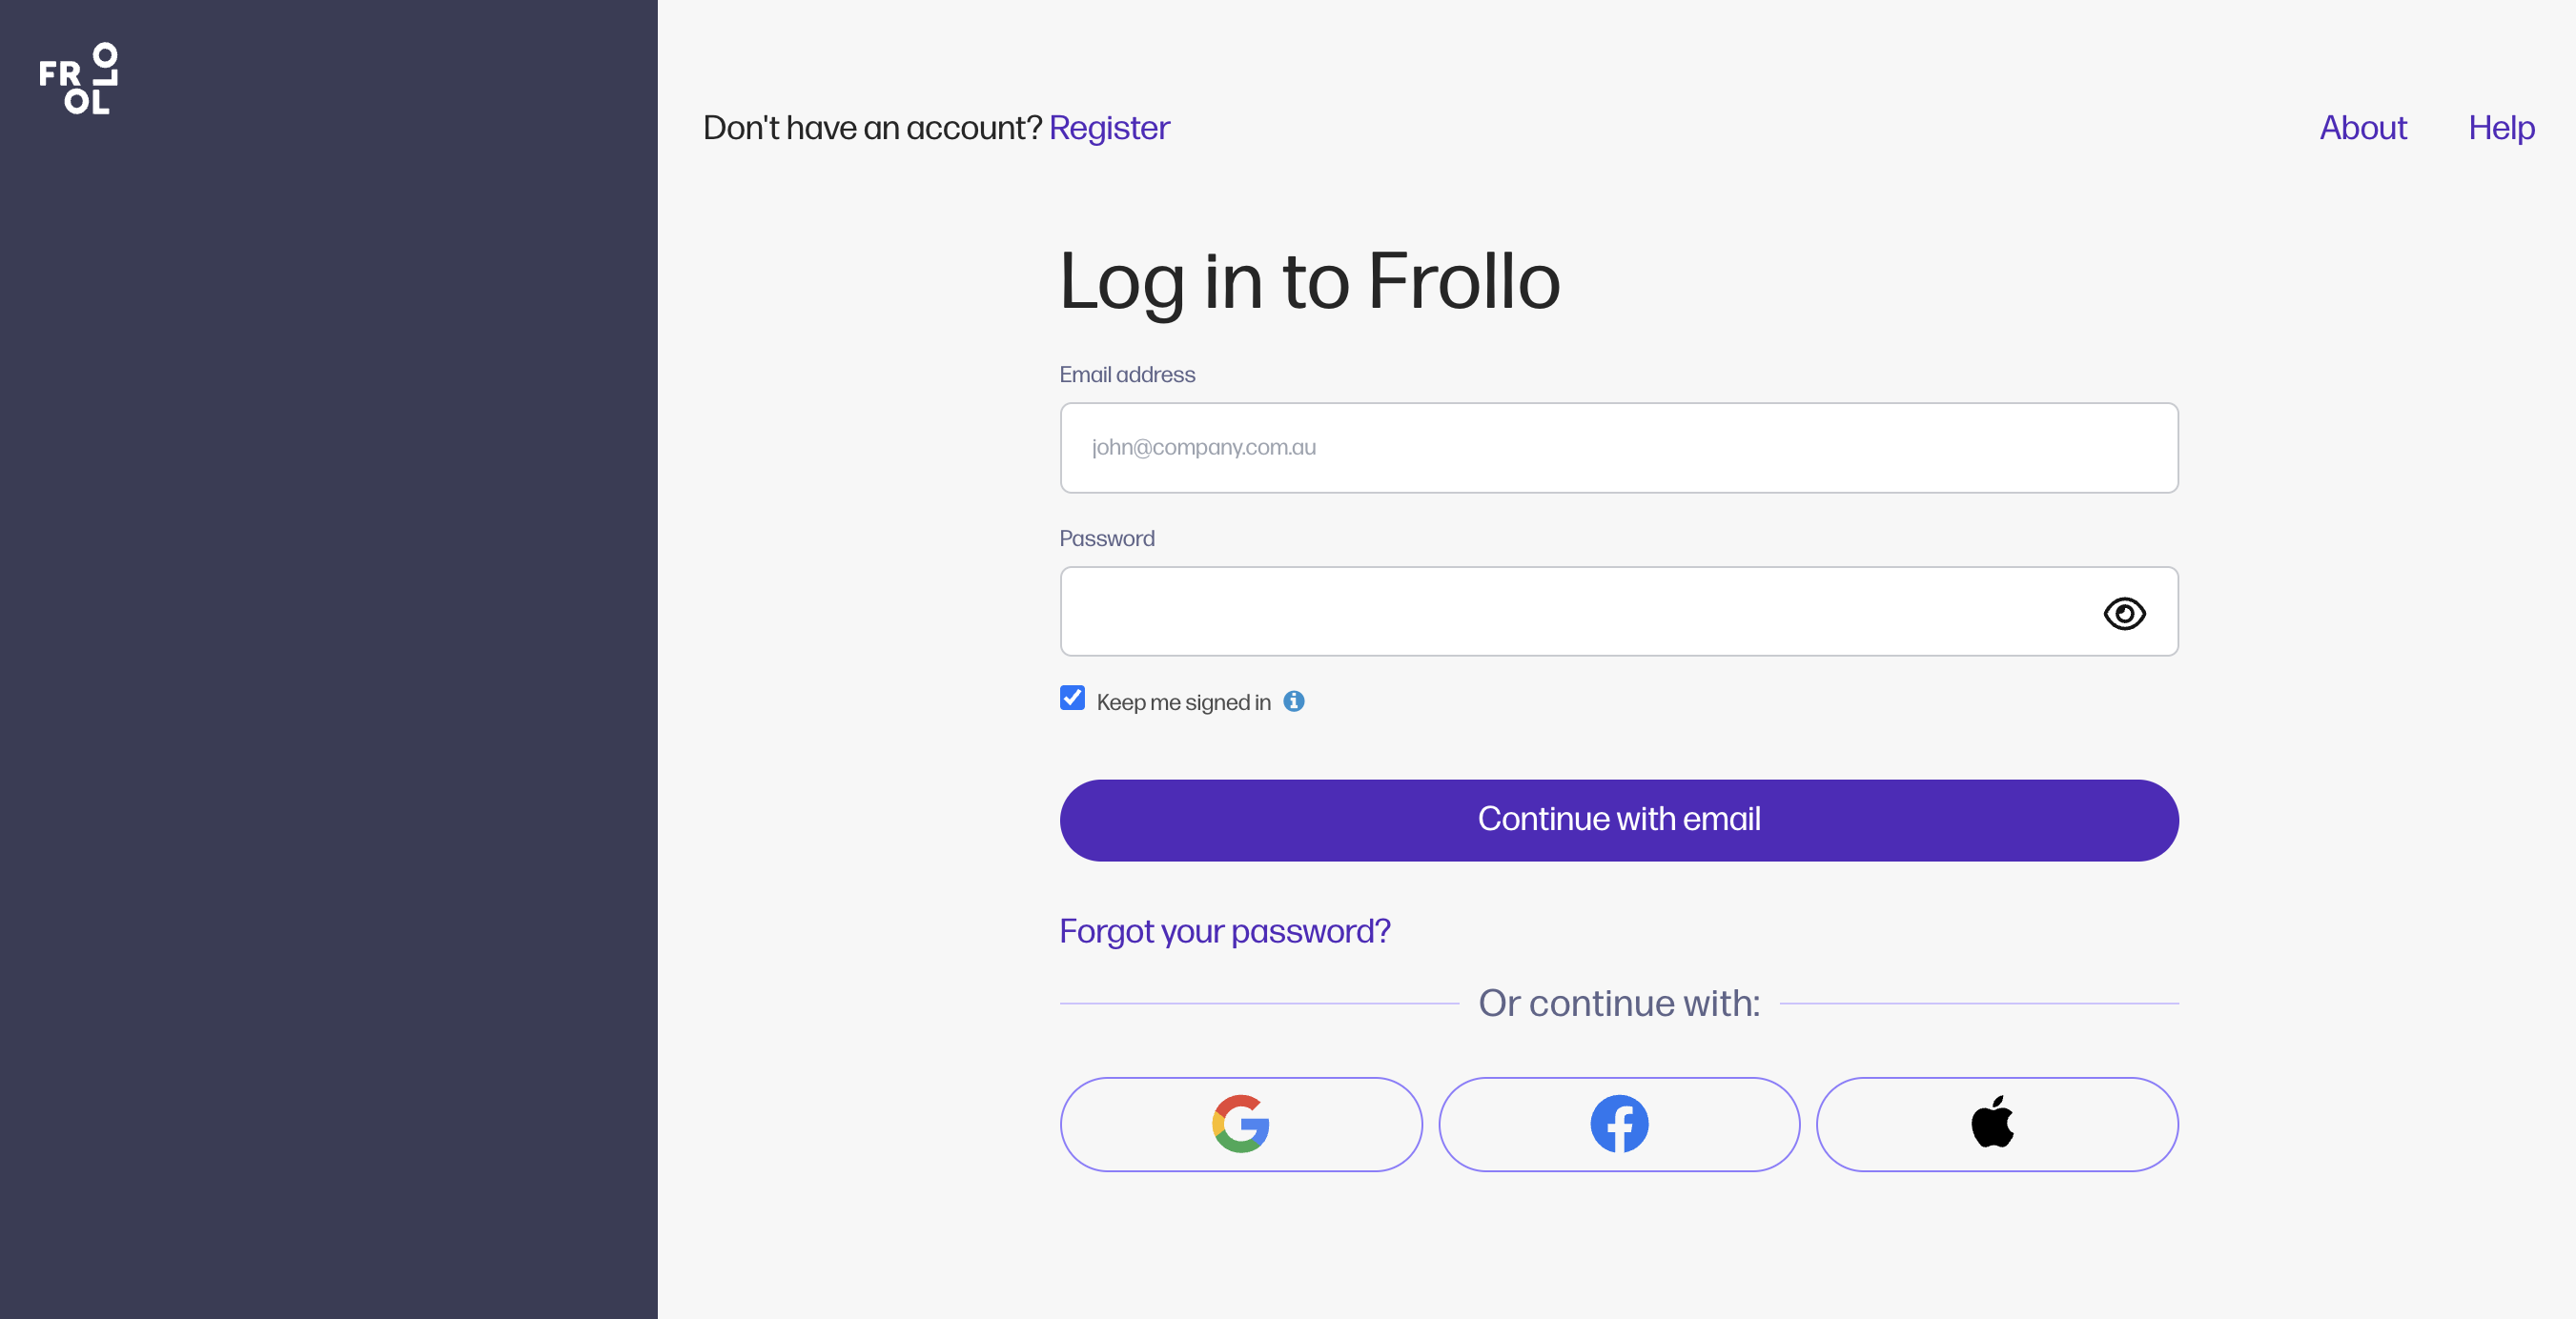Image resolution: width=2576 pixels, height=1319 pixels.
Task: Open the Help page
Action: tap(2501, 128)
